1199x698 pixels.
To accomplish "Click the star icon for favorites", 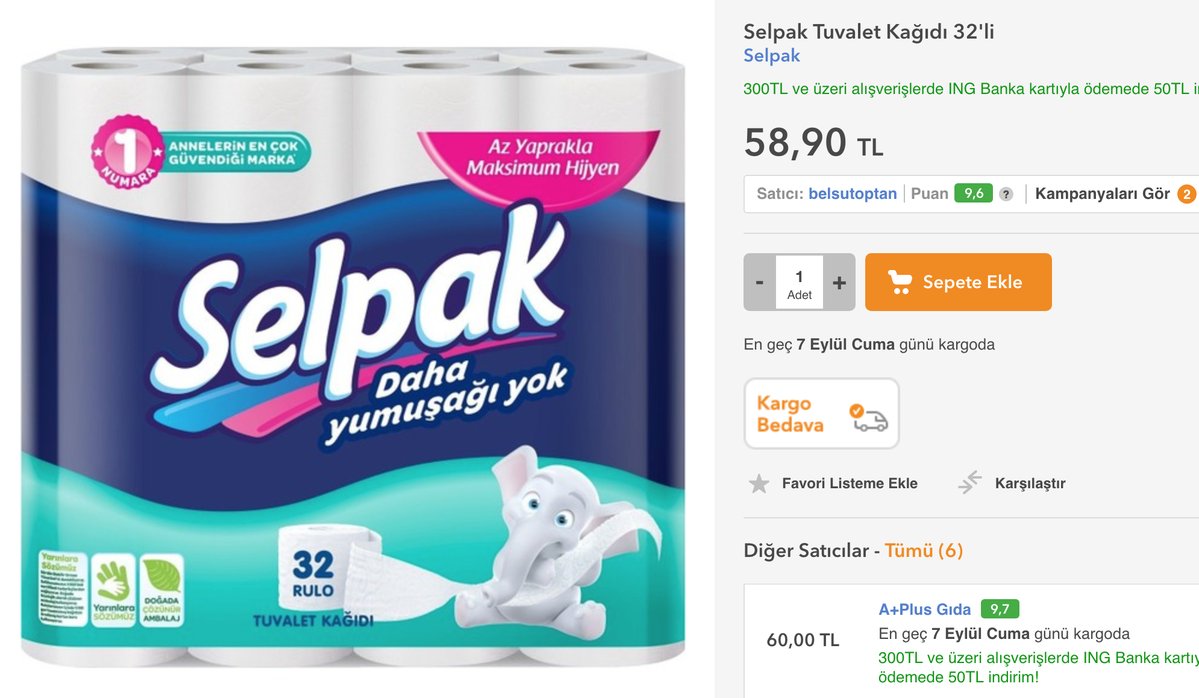I will 759,484.
